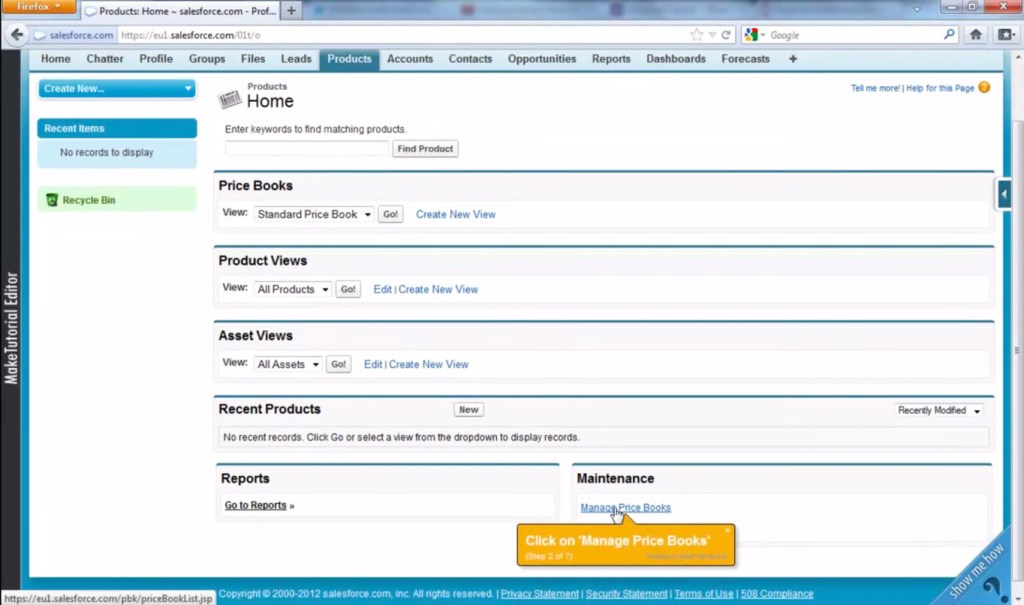Click the Recycle Bin link
Image resolution: width=1024 pixels, height=605 pixels.
click(89, 200)
